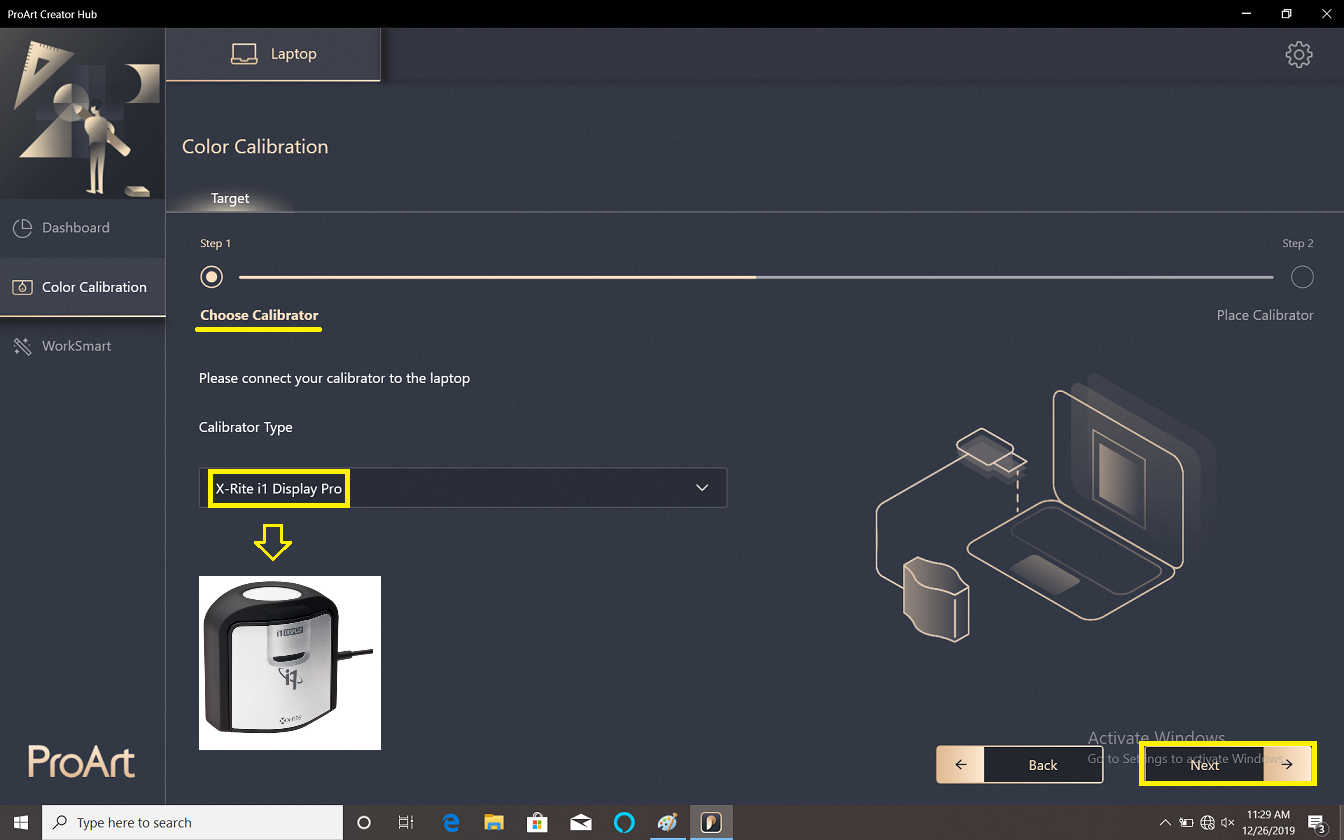
Task: Open Task View in the taskbar
Action: coord(406,823)
